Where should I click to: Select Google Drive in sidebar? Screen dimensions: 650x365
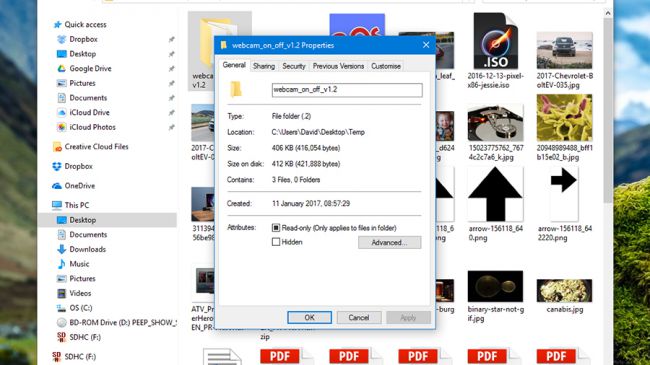click(x=90, y=68)
